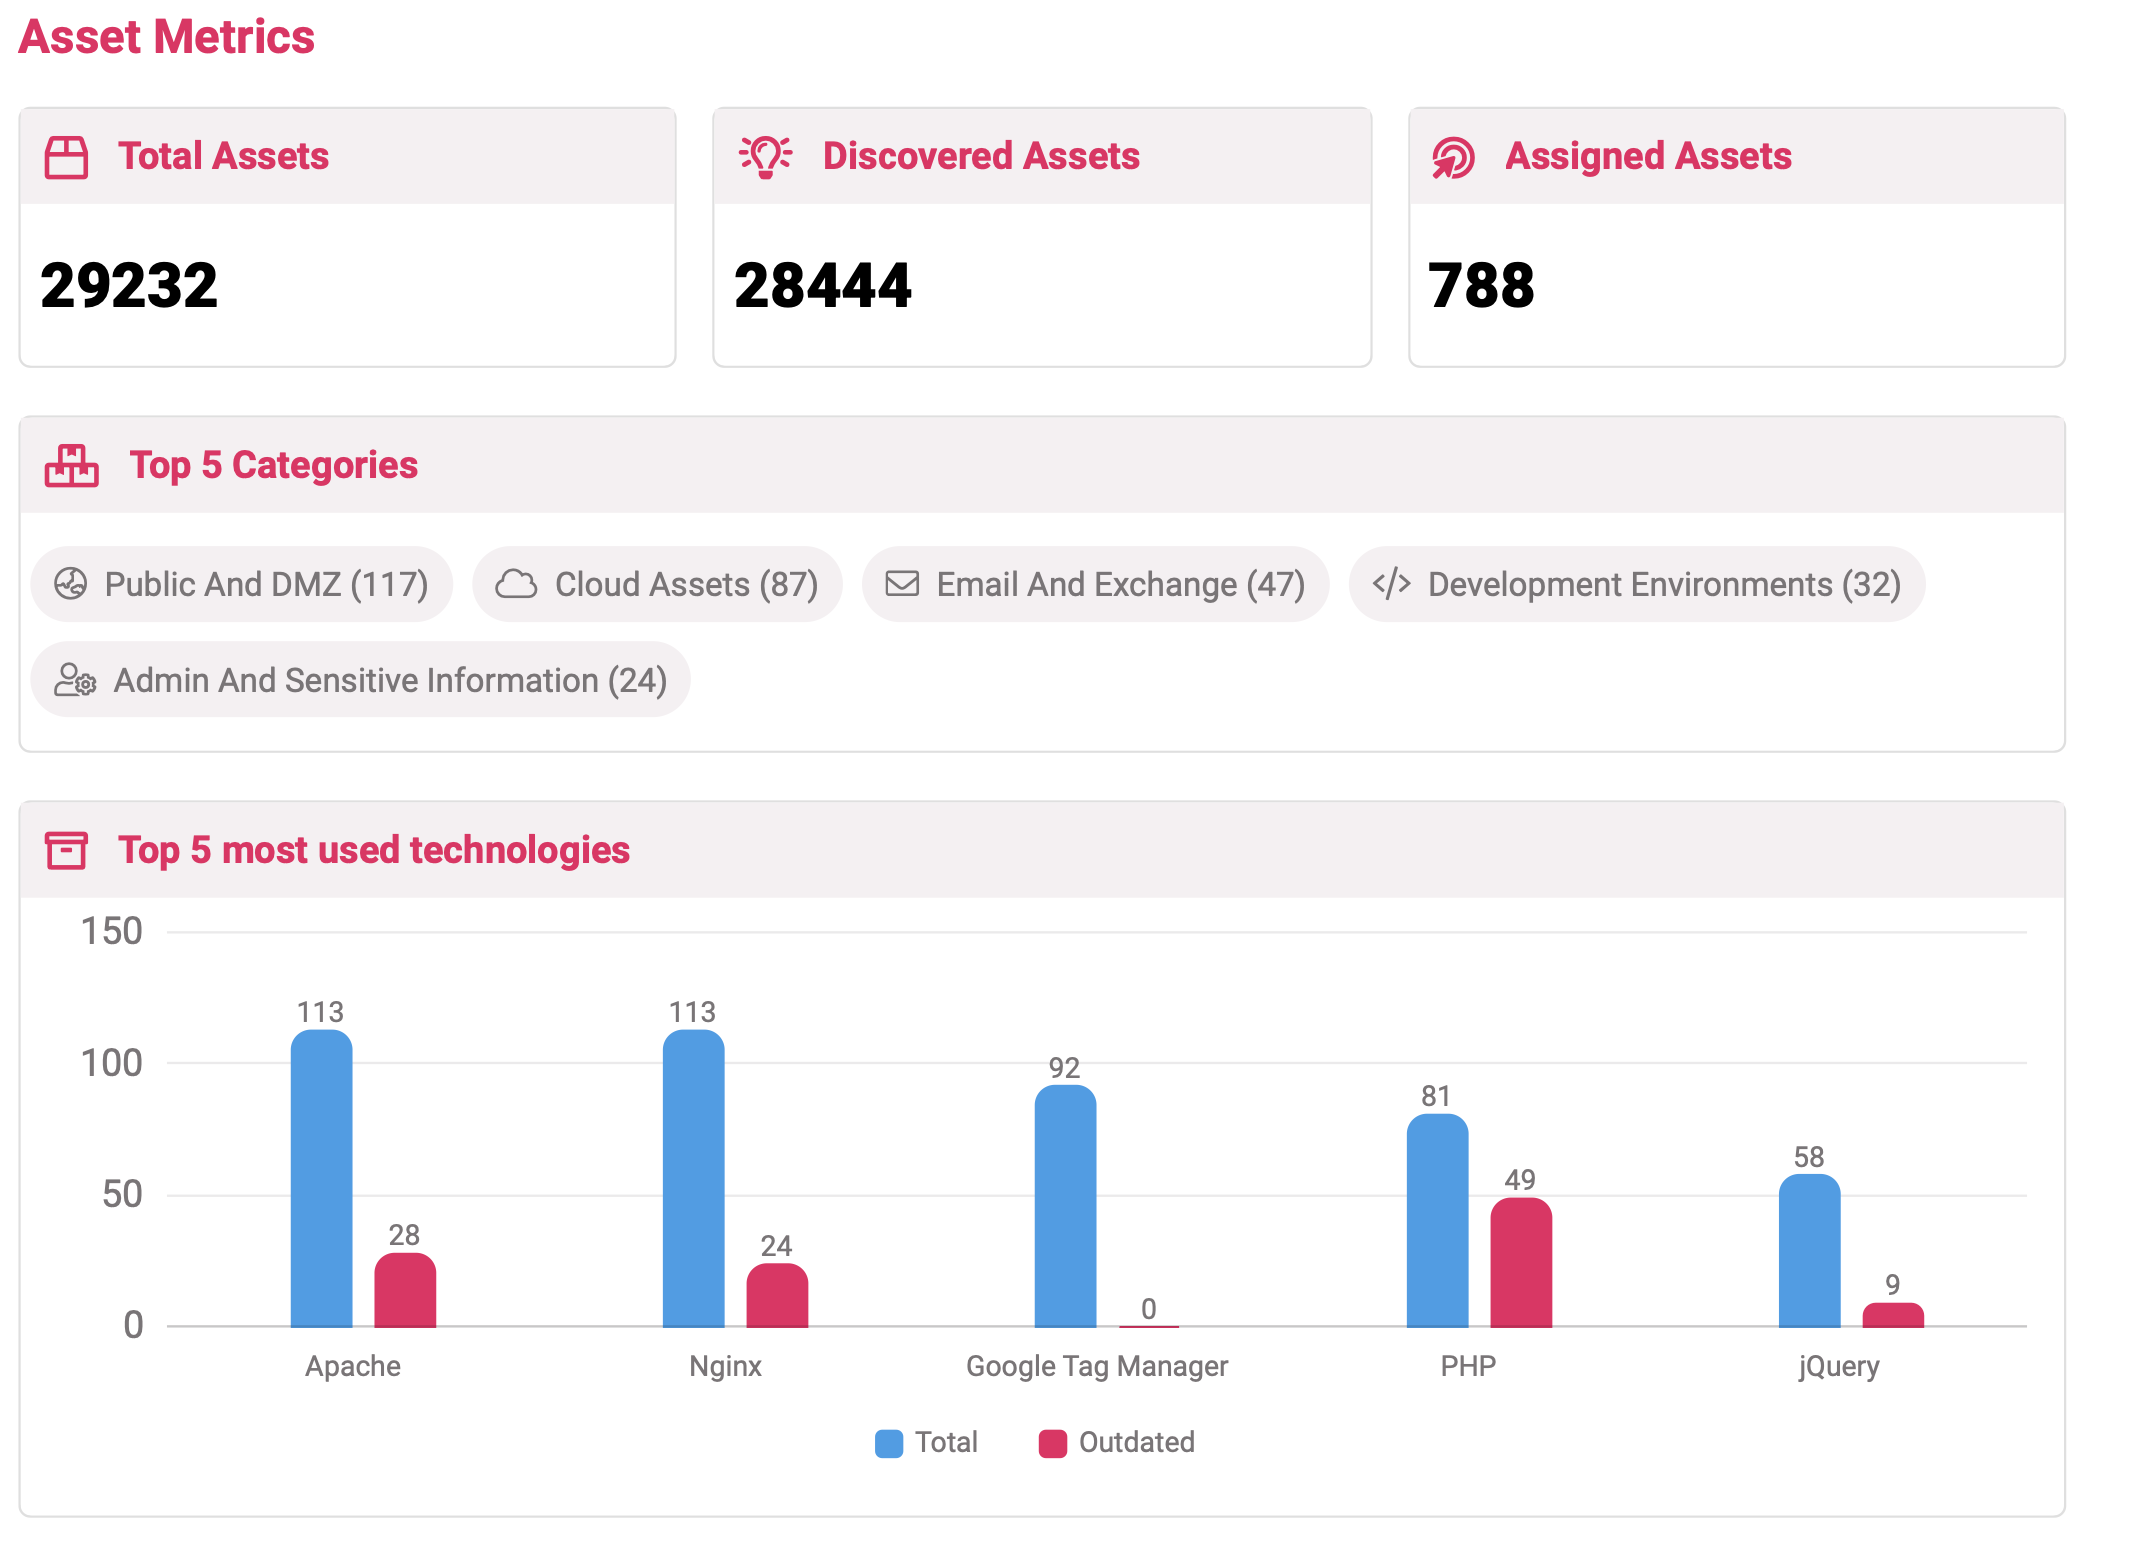
Task: Click the red Outdated legend swatch
Action: [x=1052, y=1443]
